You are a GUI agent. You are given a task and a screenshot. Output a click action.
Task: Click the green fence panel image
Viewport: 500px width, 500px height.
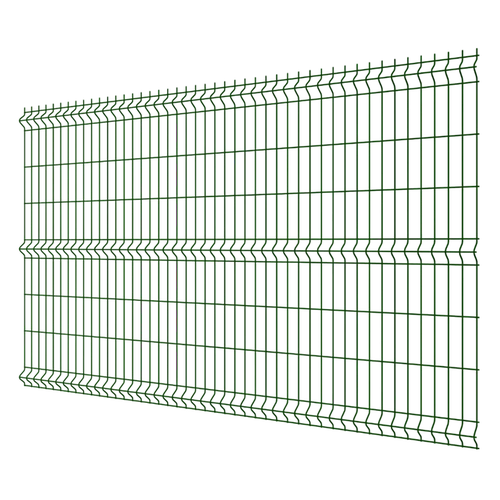point(250,248)
